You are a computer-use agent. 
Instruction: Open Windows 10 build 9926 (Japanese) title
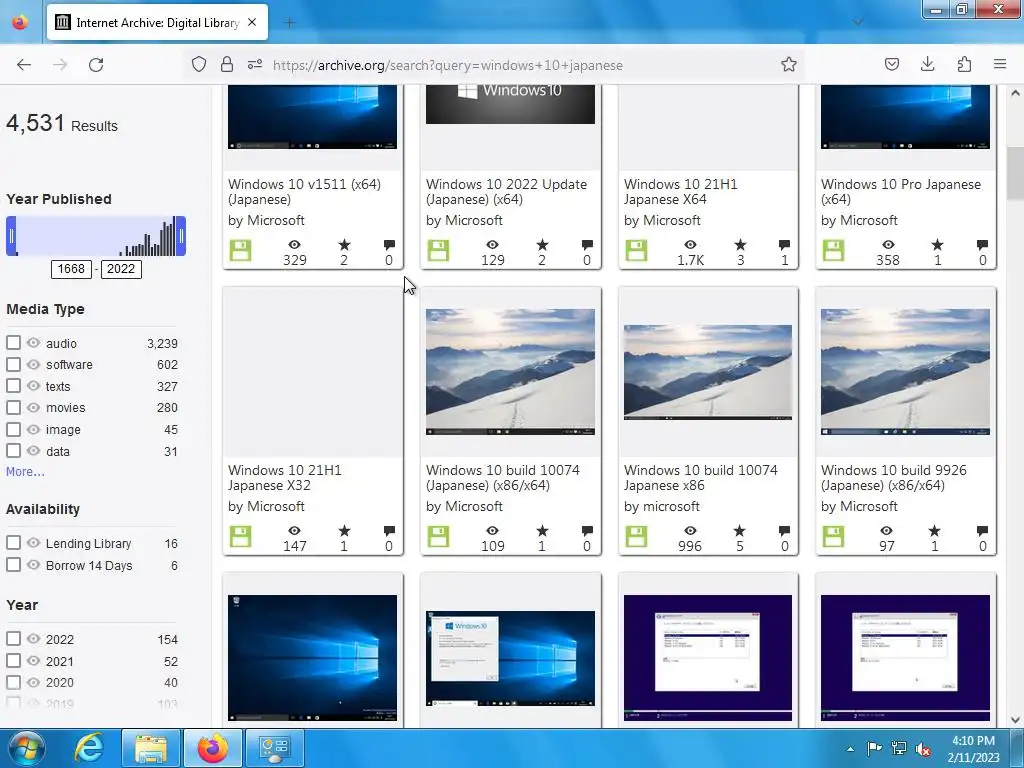point(893,477)
